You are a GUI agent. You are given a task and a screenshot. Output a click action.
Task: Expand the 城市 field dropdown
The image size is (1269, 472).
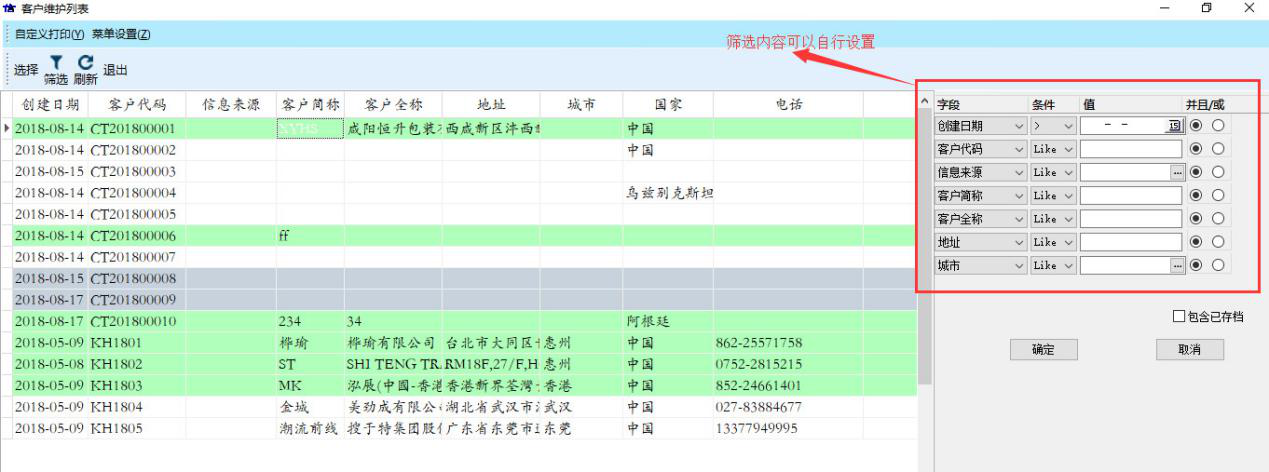point(1019,265)
